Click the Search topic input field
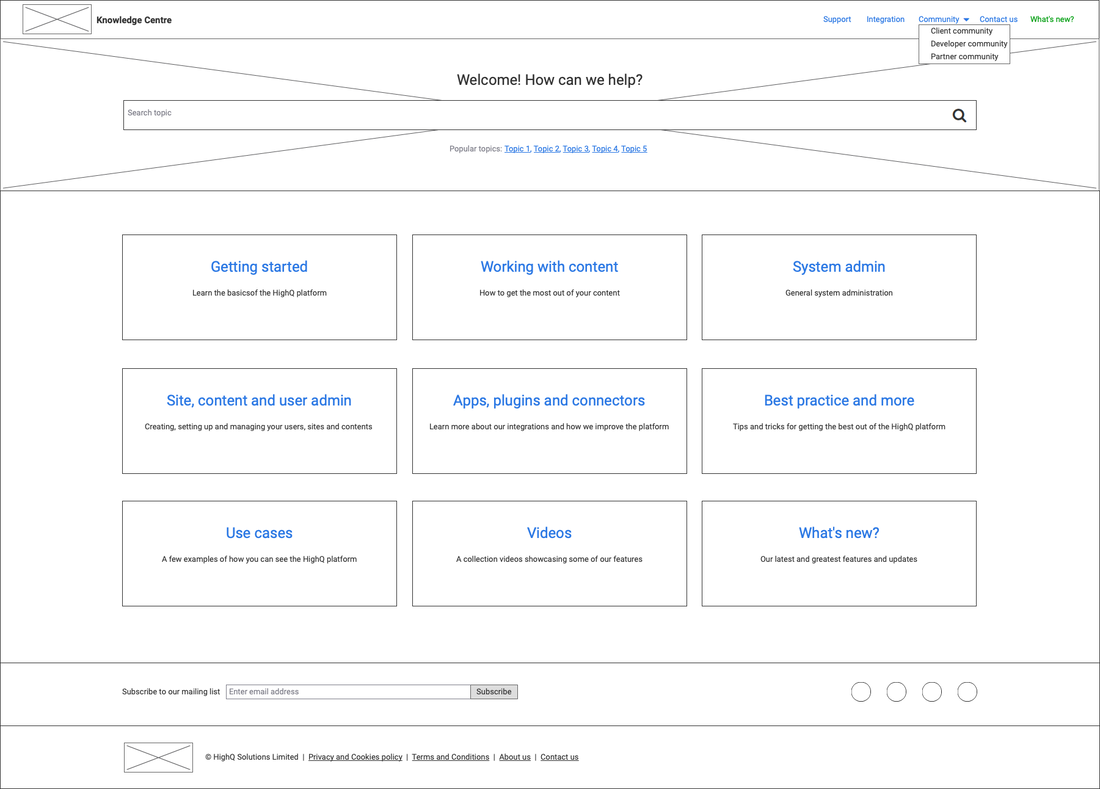Screen dimensions: 1100x789 (x=530, y=115)
